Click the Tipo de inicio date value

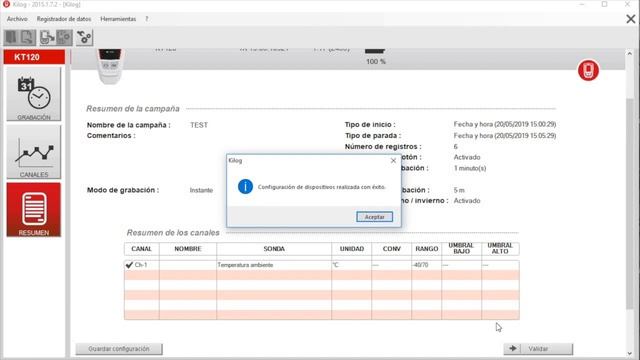coord(505,124)
